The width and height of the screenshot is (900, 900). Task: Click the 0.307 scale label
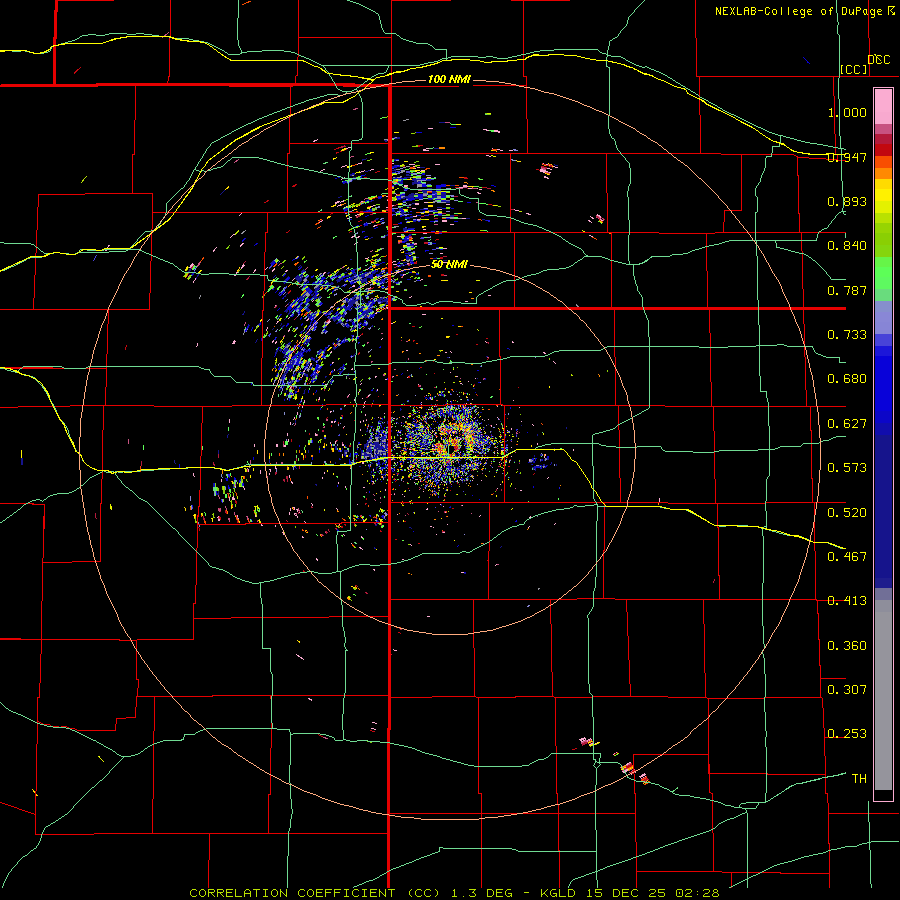847,689
